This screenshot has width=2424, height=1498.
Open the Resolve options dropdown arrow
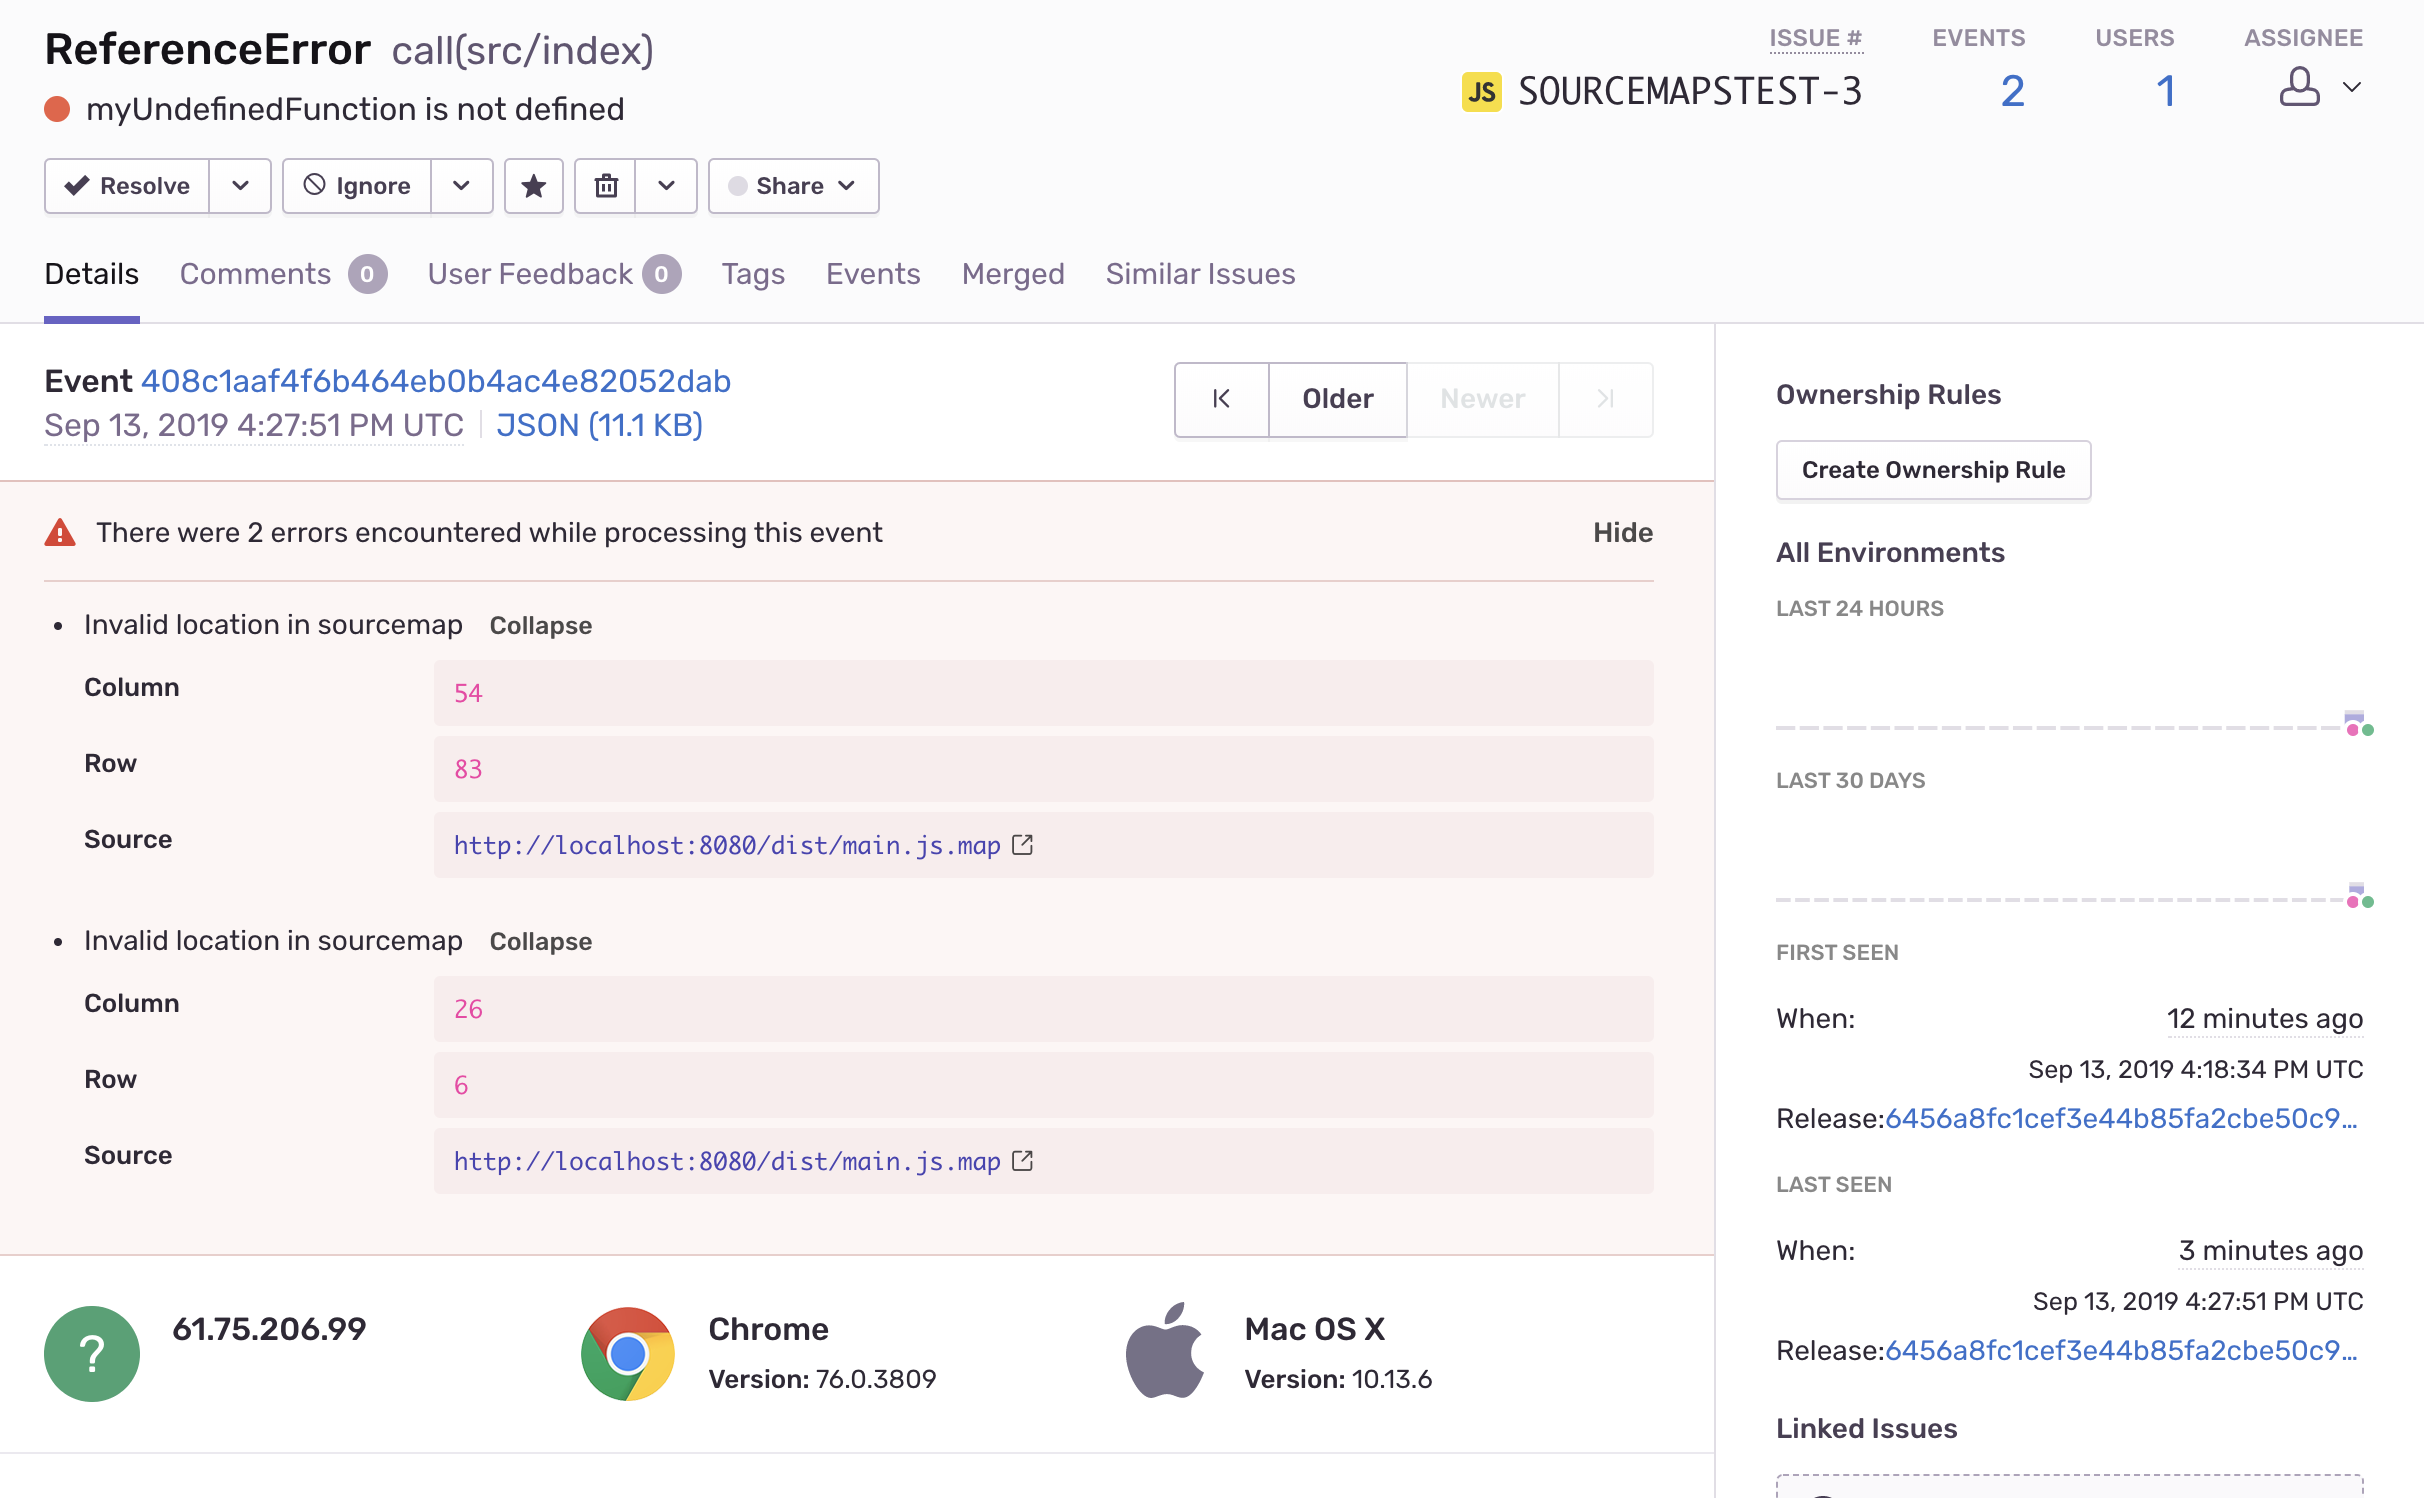240,186
